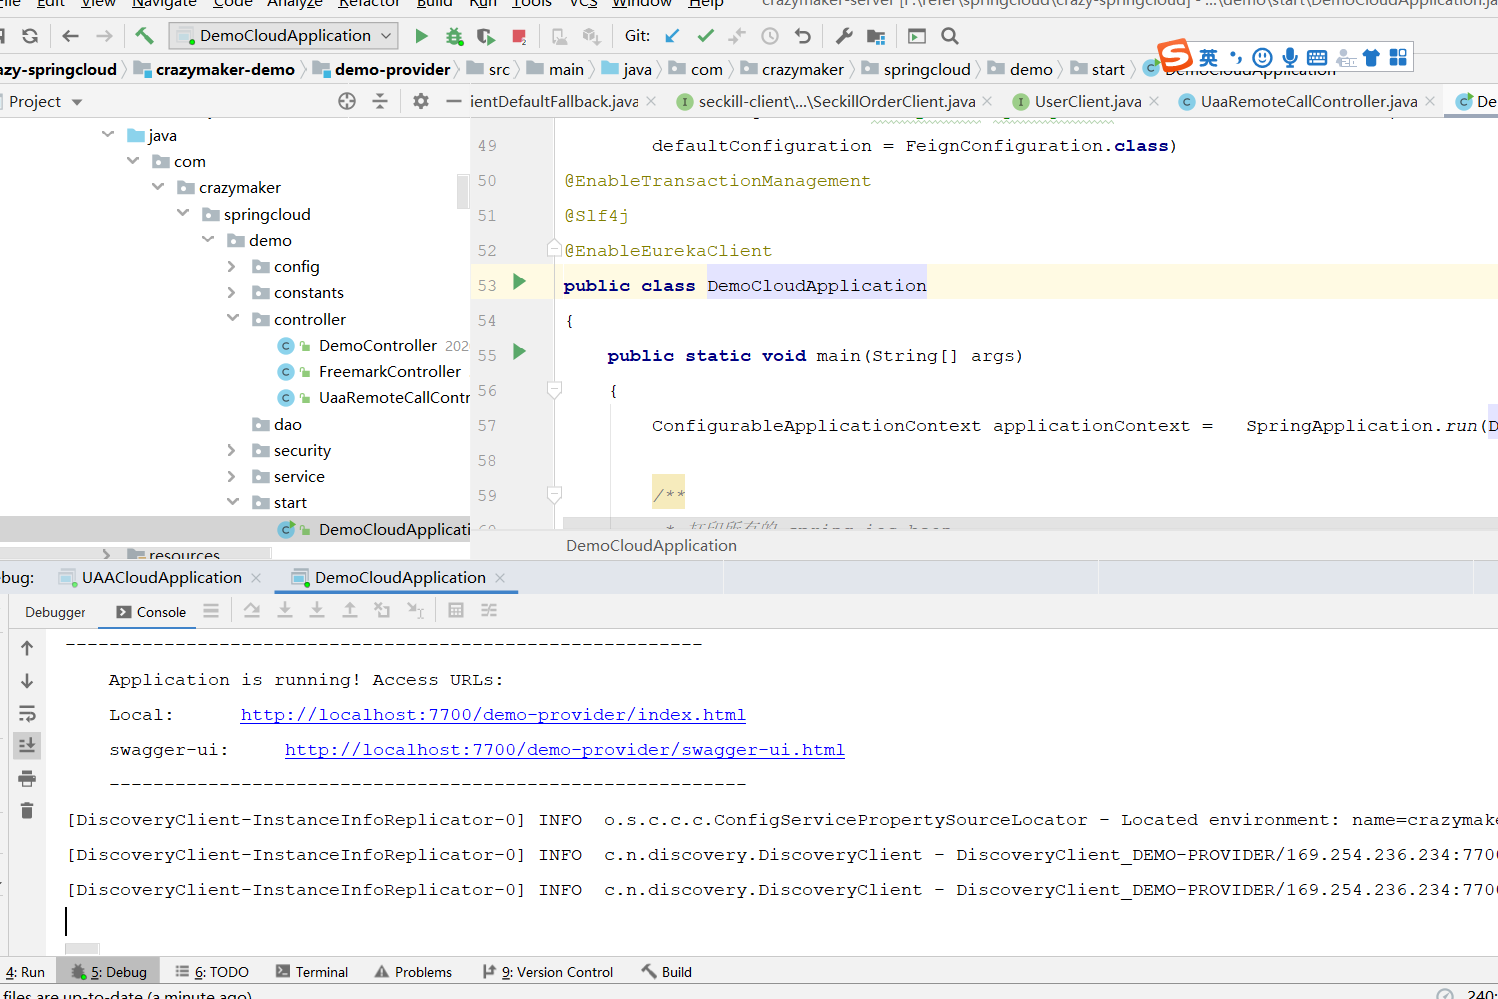Click Collapse All icon in Project panel
Screen dimensions: 1498x999
tap(380, 101)
